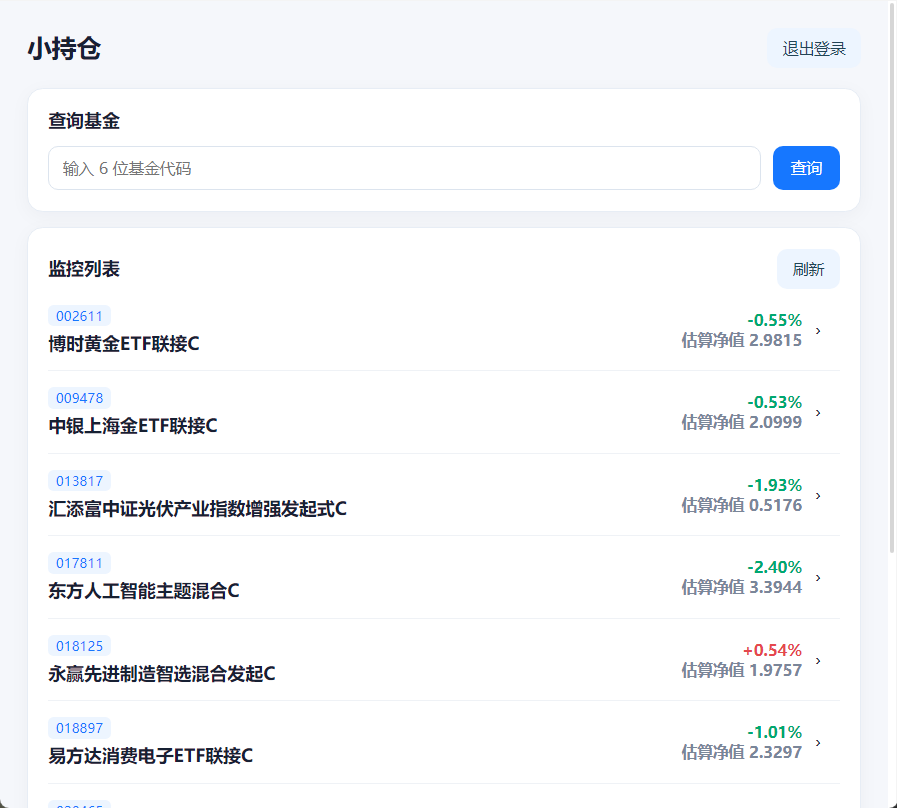The height and width of the screenshot is (808, 897).
Task: Expand chevron for 永赢先进制造智选混合发起C
Action: (x=818, y=661)
